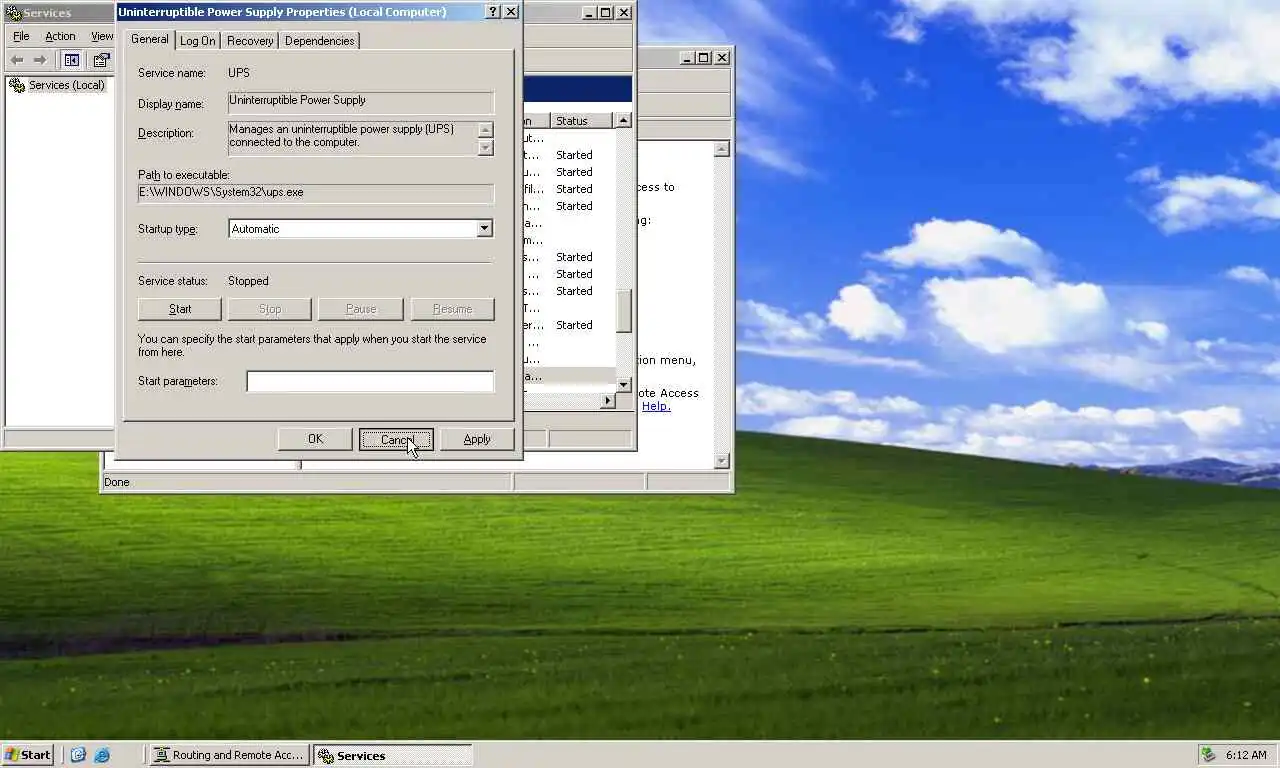
Task: Click services list horizontal scroll right arrow
Action: tap(607, 400)
